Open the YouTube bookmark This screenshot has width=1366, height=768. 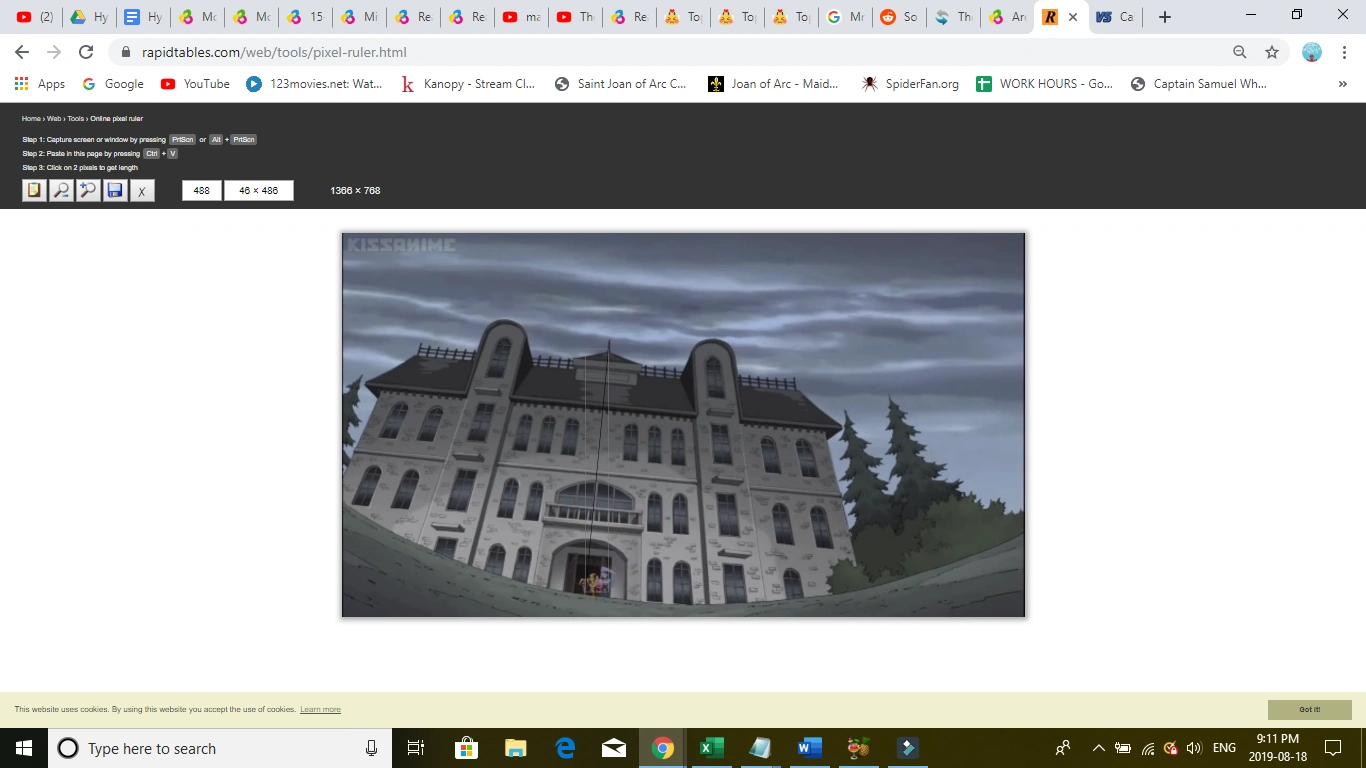pyautogui.click(x=195, y=84)
